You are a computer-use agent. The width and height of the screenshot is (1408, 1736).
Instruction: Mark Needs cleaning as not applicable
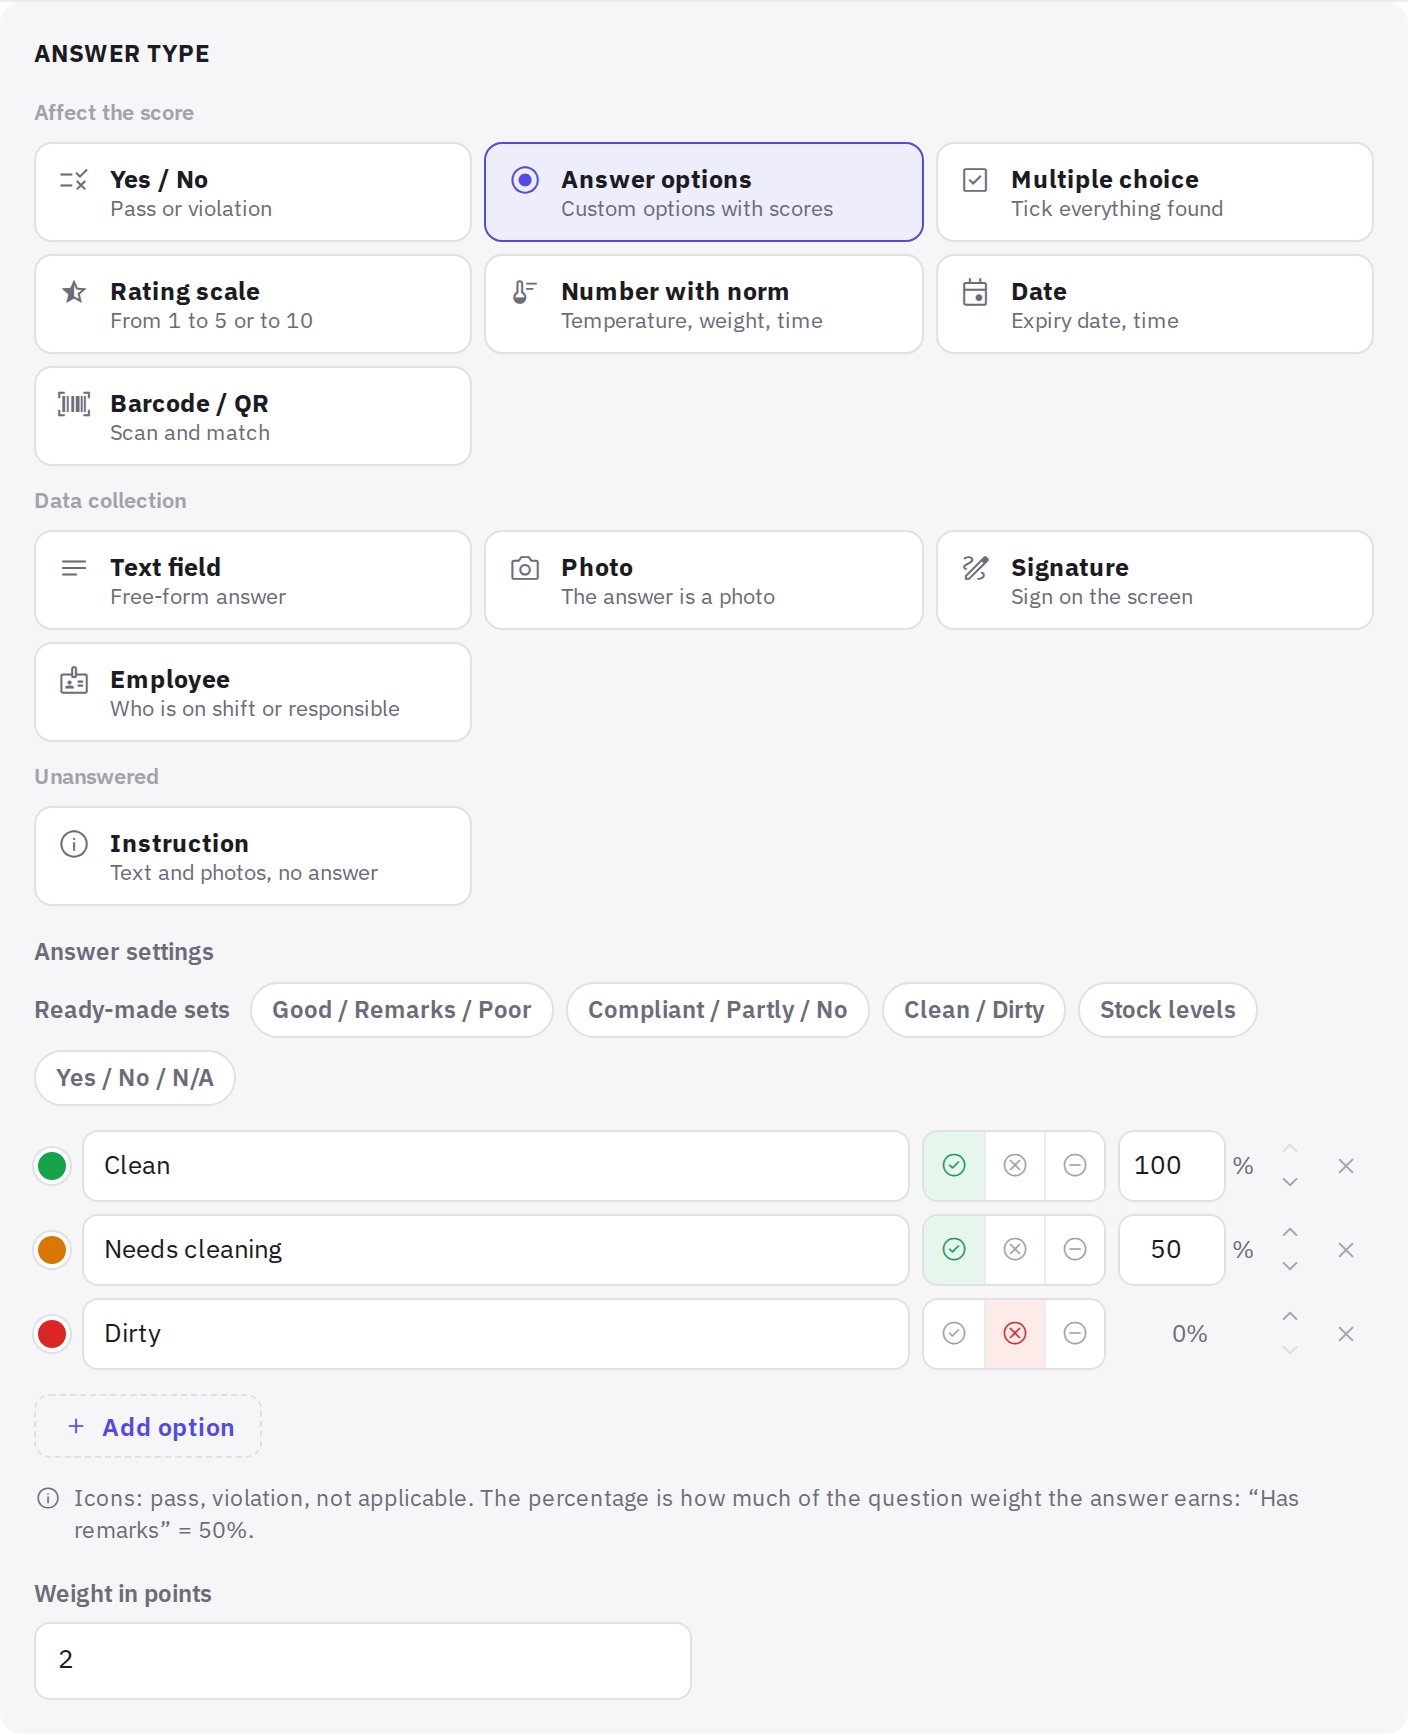(1075, 1250)
